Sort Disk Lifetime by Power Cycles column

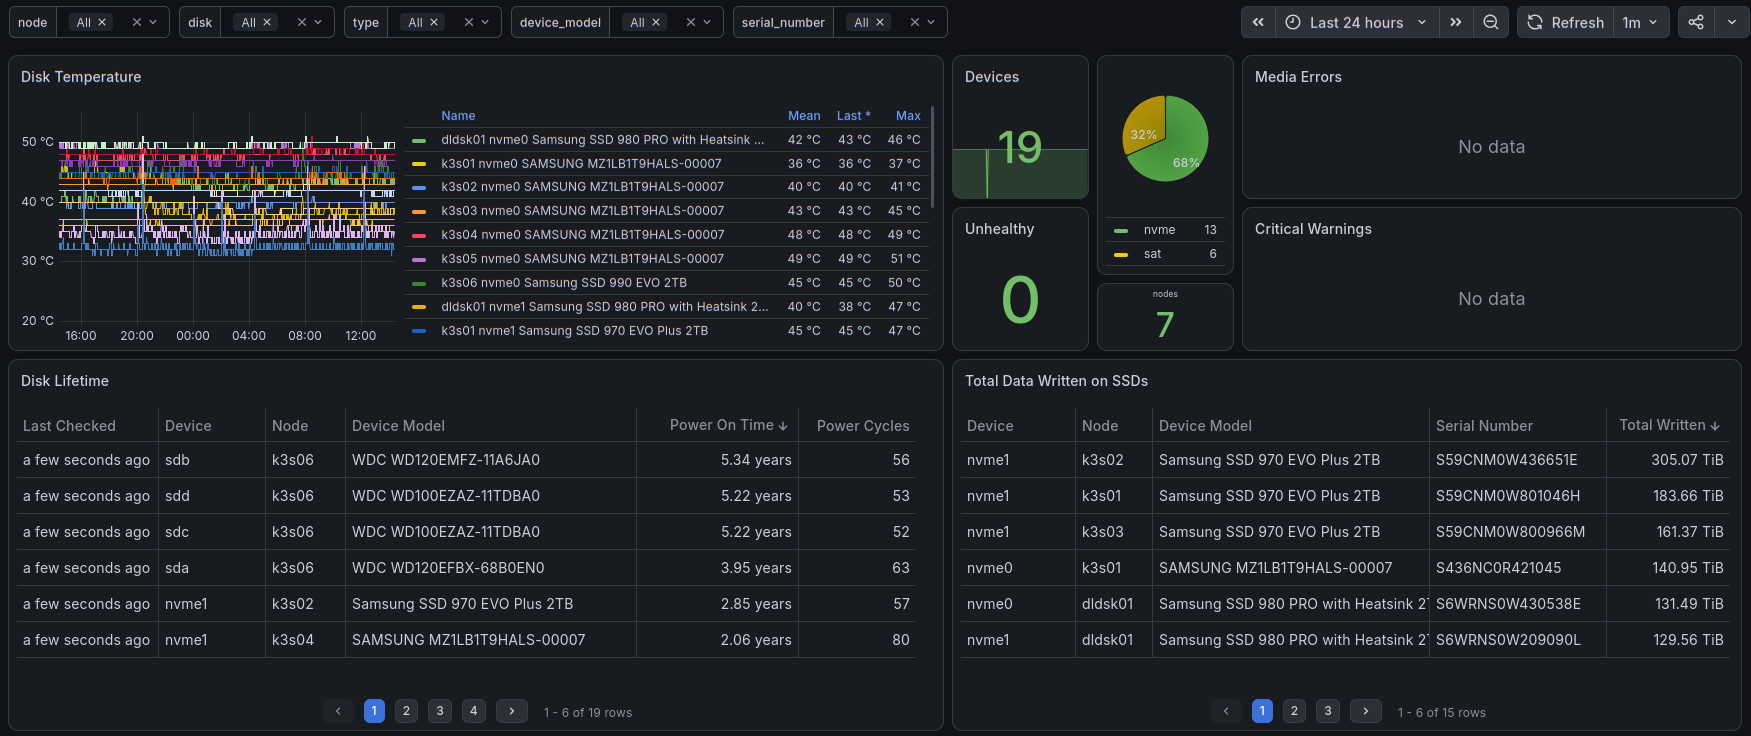863,426
